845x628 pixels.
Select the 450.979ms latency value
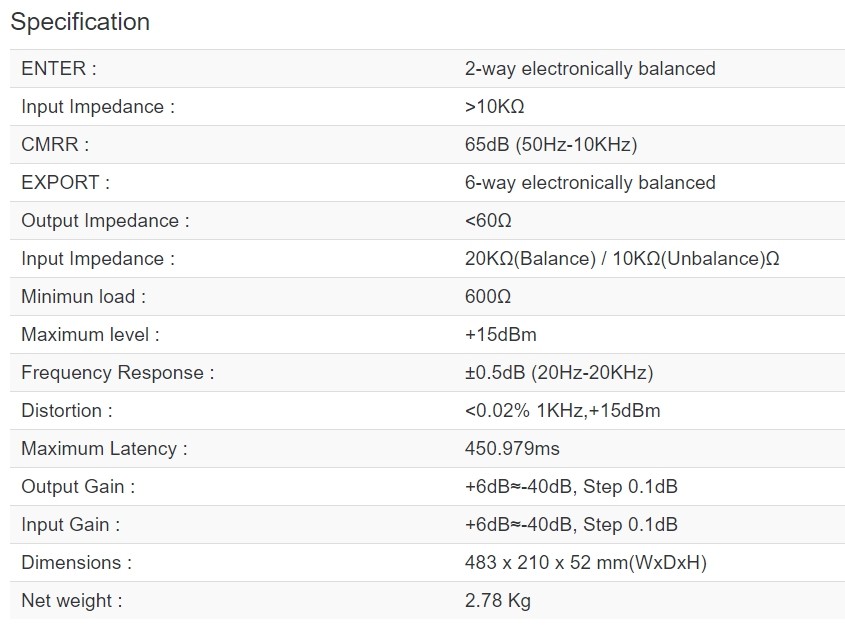coord(512,449)
